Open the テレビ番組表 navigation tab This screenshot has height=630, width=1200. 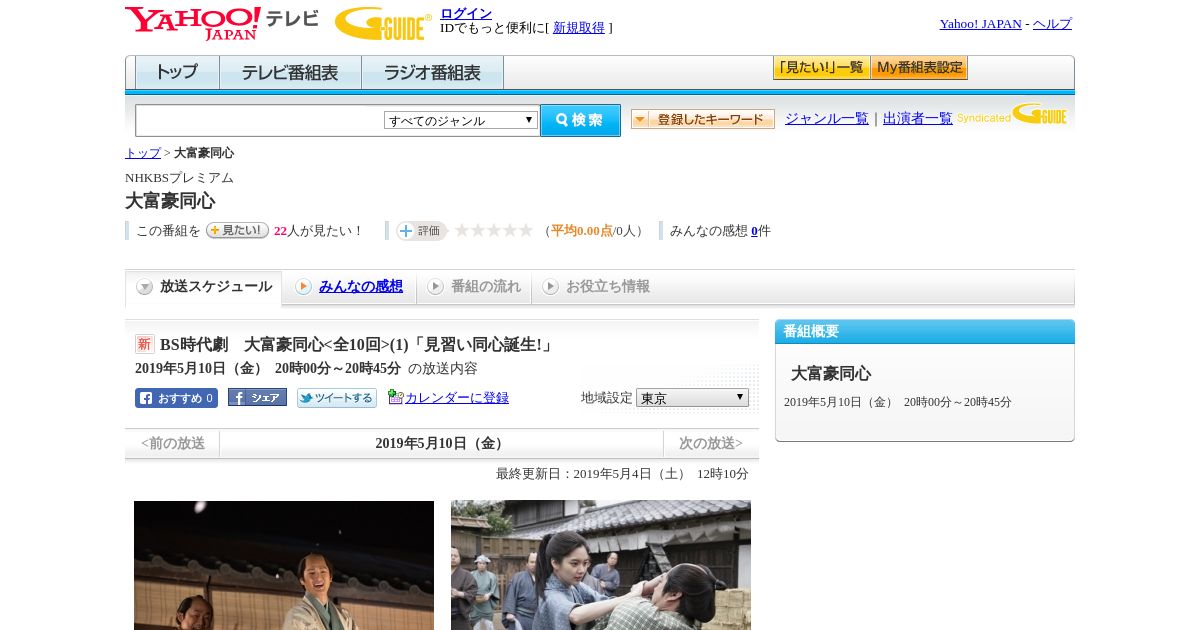click(x=290, y=73)
